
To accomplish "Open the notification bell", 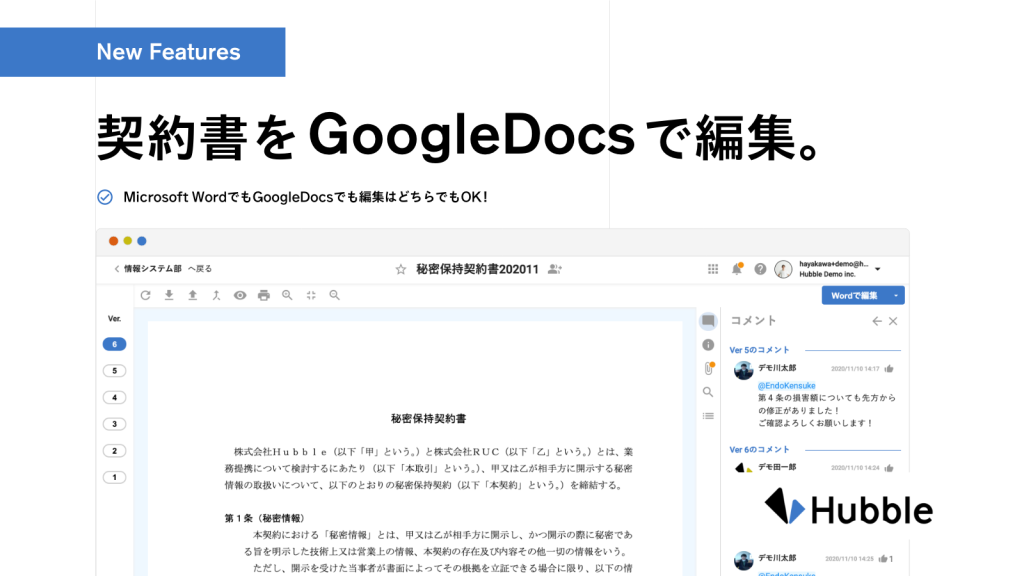I will 737,268.
